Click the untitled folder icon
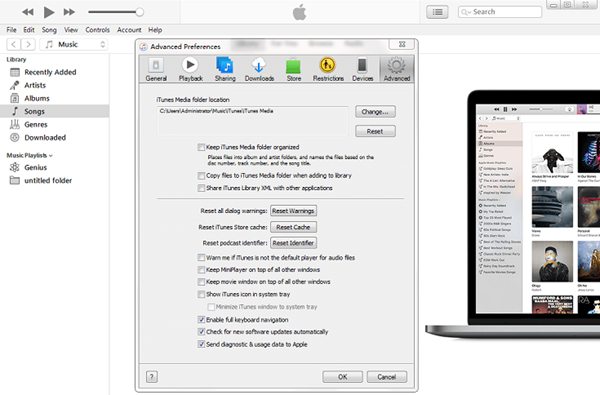The height and width of the screenshot is (395, 600). point(15,180)
